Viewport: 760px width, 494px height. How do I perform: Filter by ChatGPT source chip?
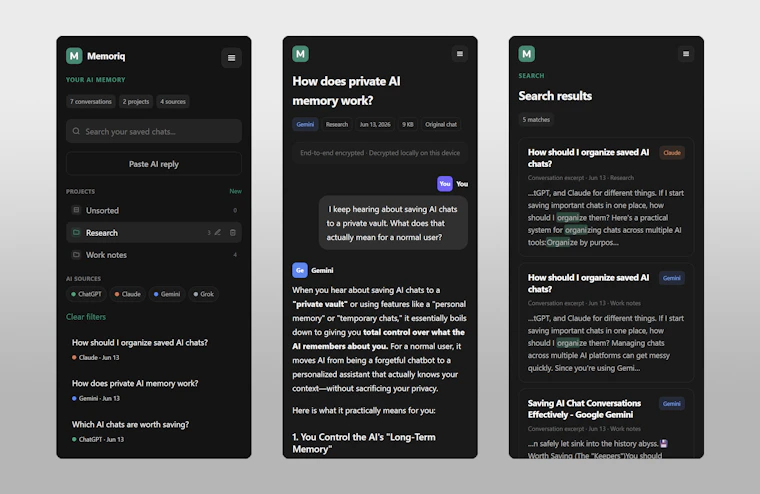[x=86, y=294]
